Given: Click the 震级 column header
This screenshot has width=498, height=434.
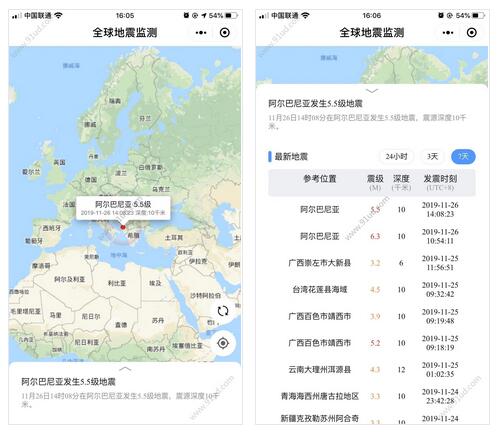Looking at the screenshot, I should (375, 182).
